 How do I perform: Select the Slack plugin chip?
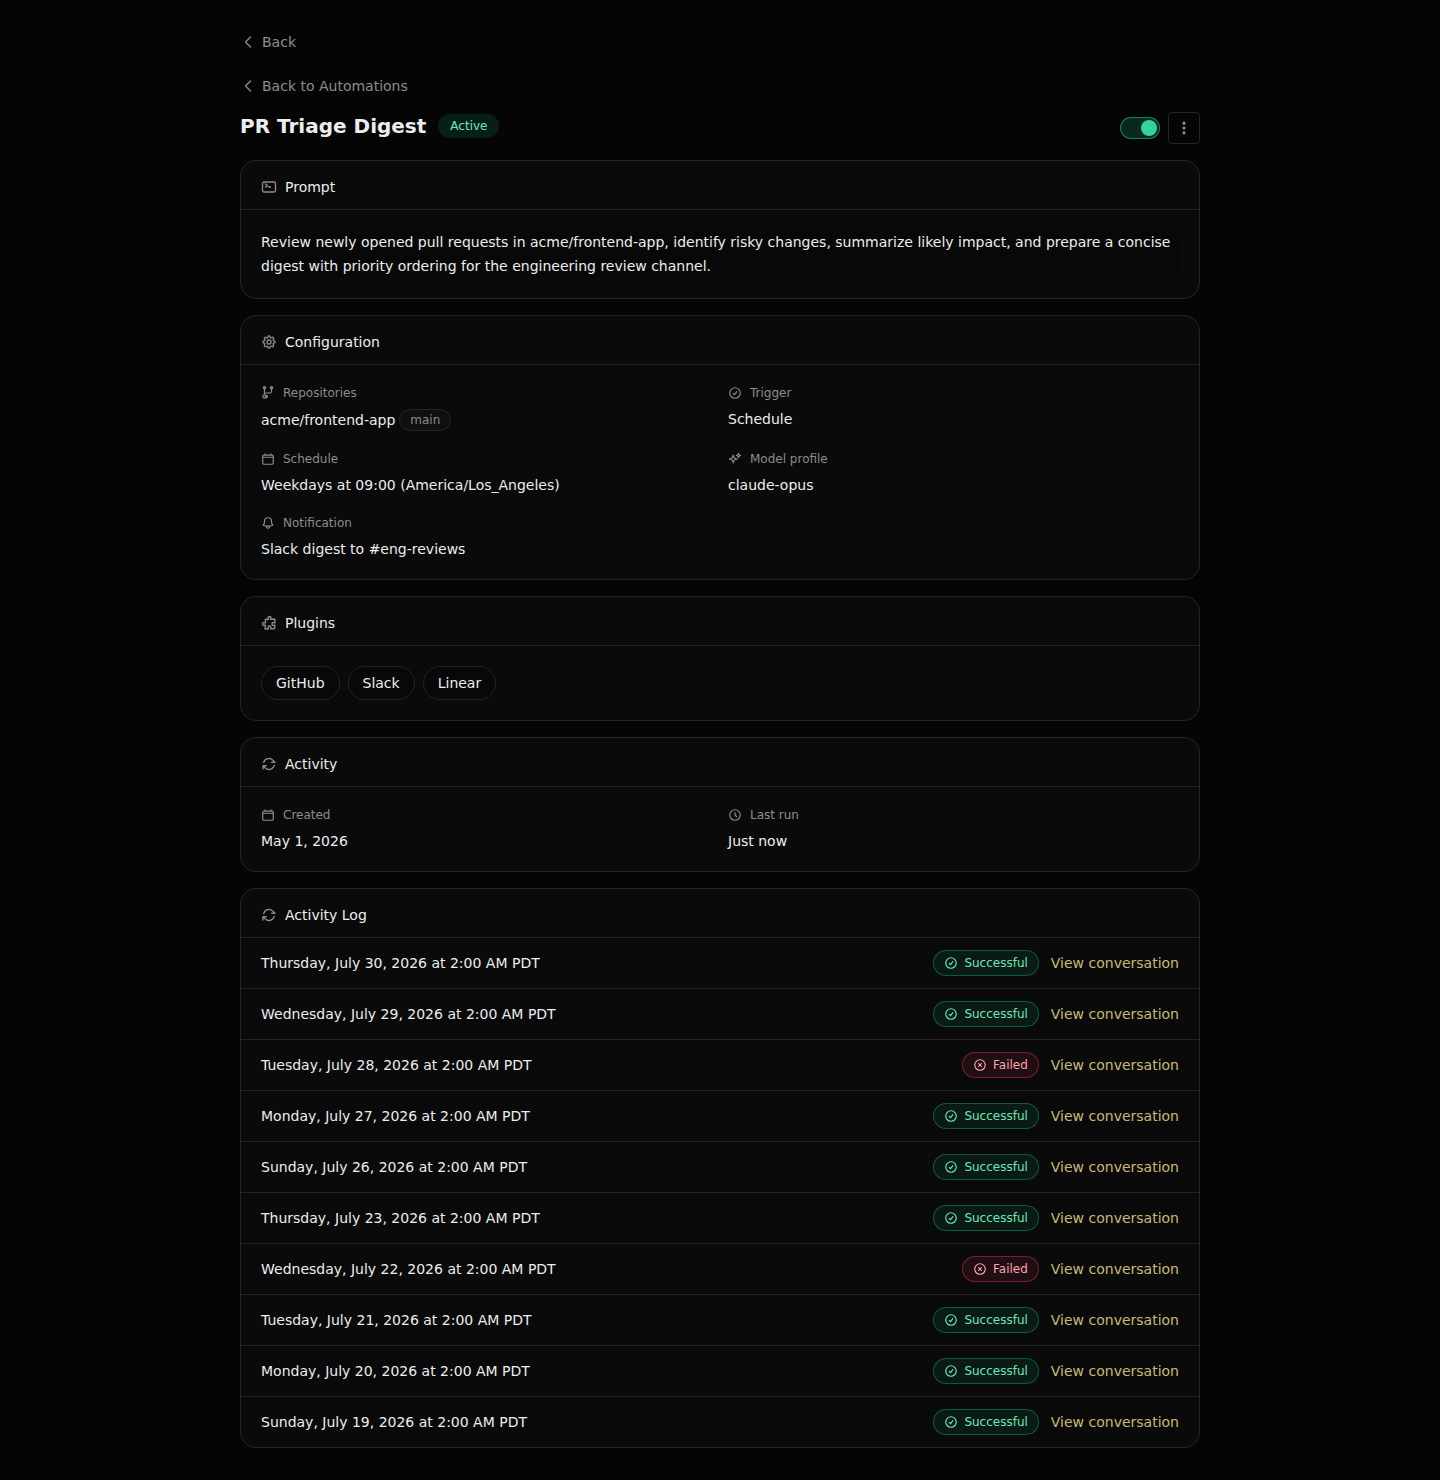tap(381, 683)
